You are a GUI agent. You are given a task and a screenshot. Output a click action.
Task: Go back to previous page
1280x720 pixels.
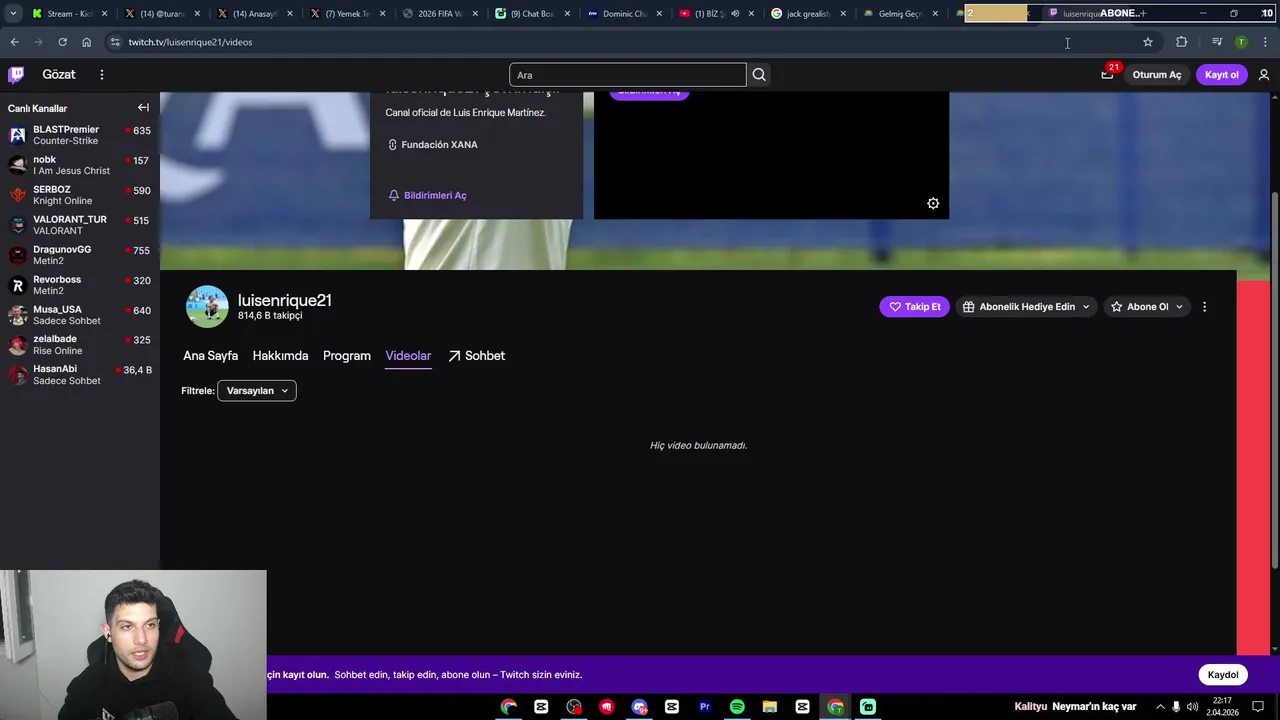14,42
